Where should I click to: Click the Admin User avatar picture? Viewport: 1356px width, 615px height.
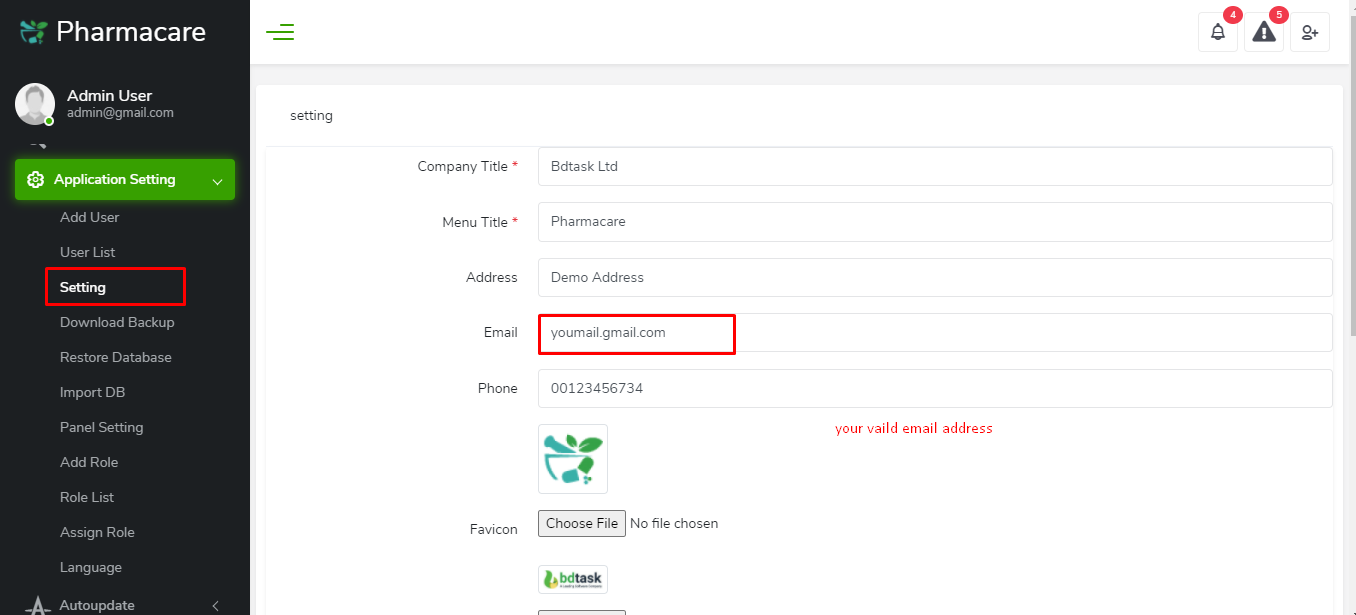tap(35, 104)
